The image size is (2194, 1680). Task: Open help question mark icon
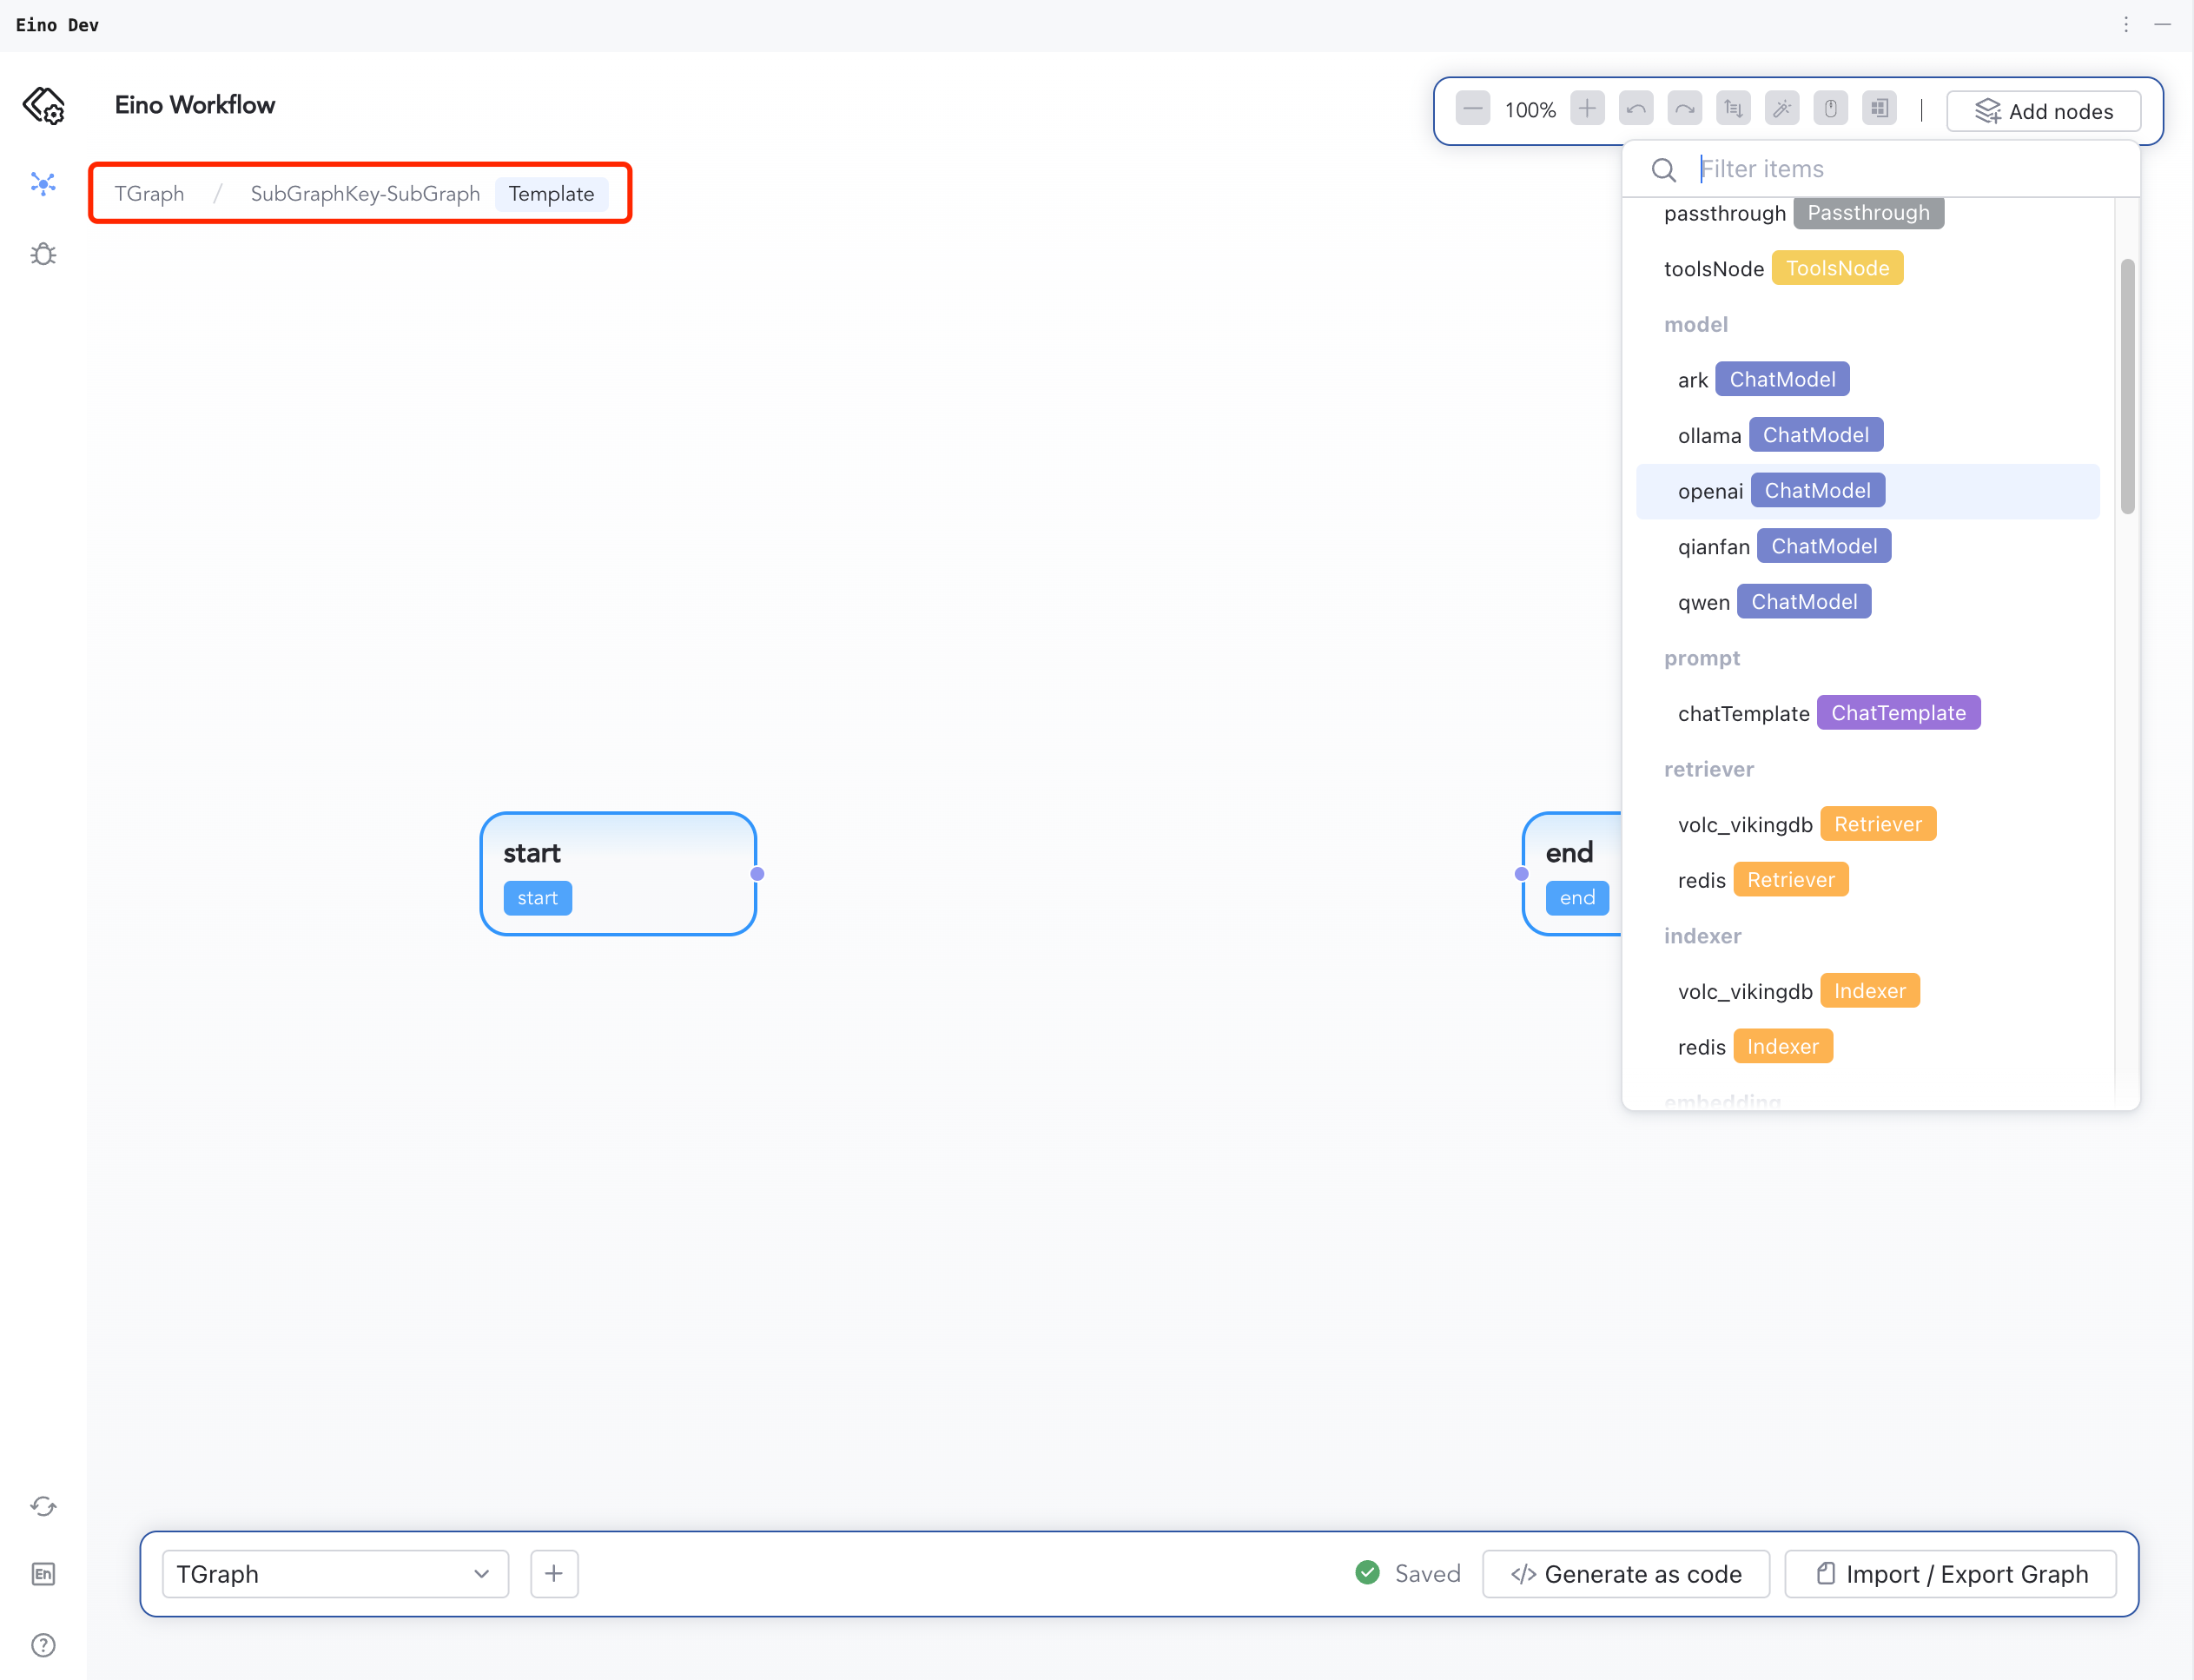tap(43, 1645)
